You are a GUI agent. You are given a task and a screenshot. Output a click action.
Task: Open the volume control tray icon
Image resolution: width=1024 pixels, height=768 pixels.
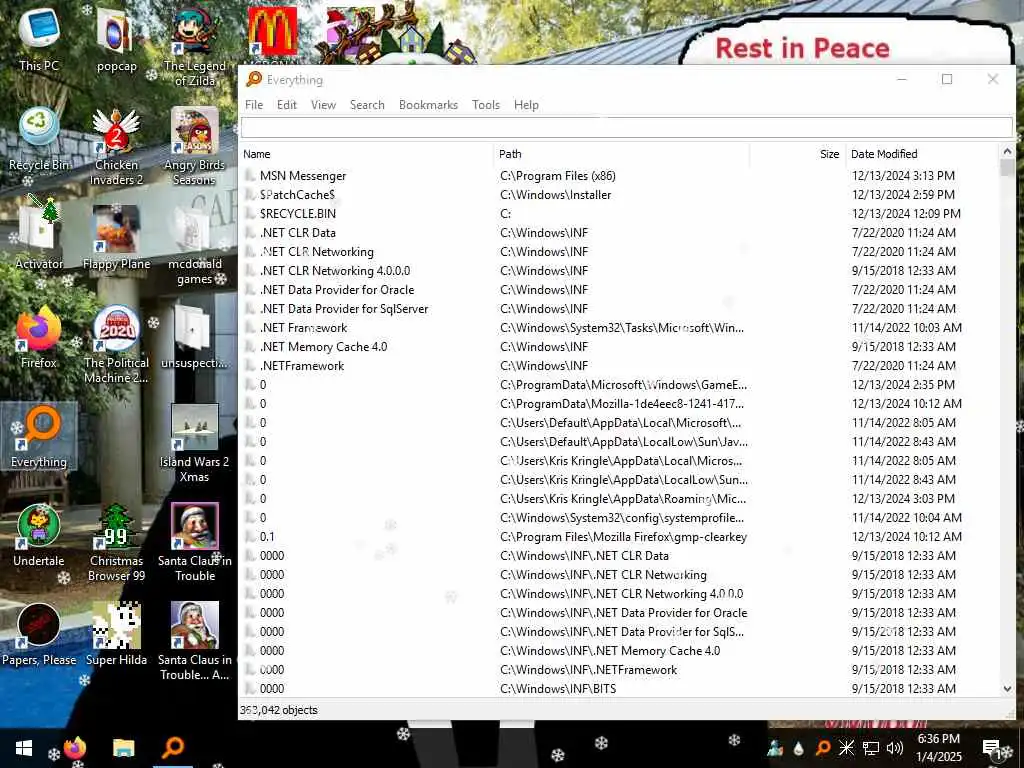[895, 748]
